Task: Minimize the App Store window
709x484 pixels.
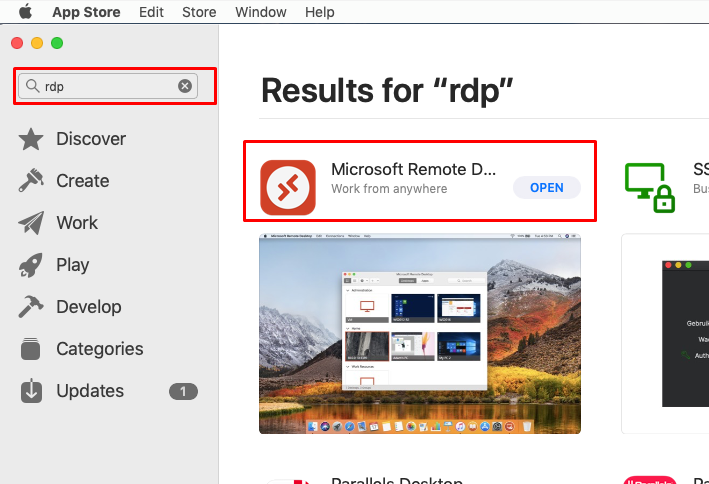Action: [37, 43]
